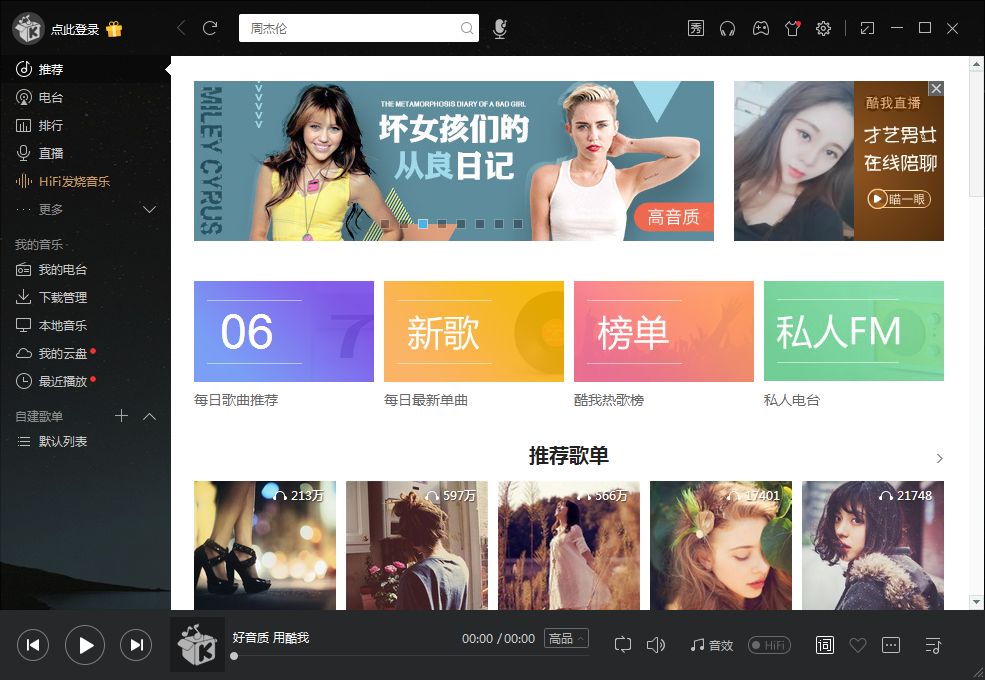Close the 酷我直播 advertisement

936,89
